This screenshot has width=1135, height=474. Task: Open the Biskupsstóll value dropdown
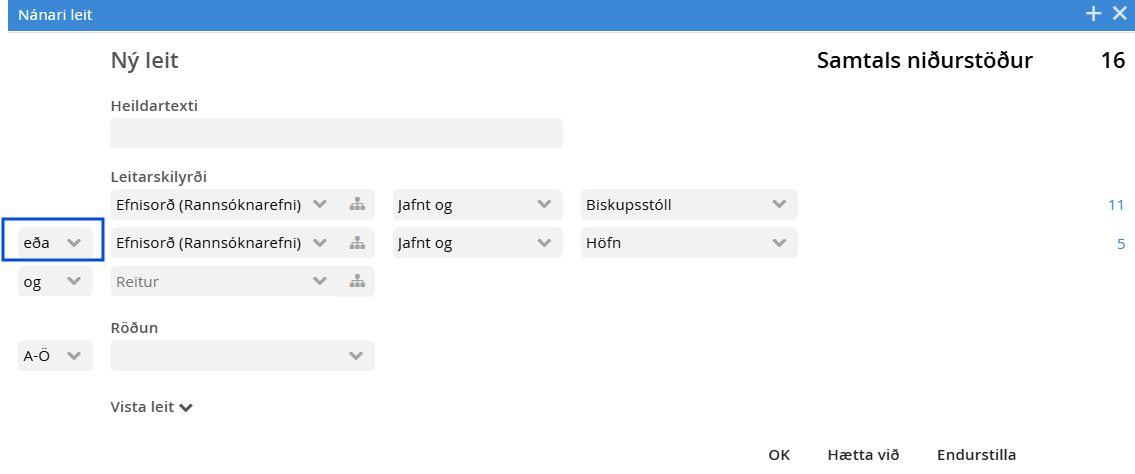click(x=689, y=205)
